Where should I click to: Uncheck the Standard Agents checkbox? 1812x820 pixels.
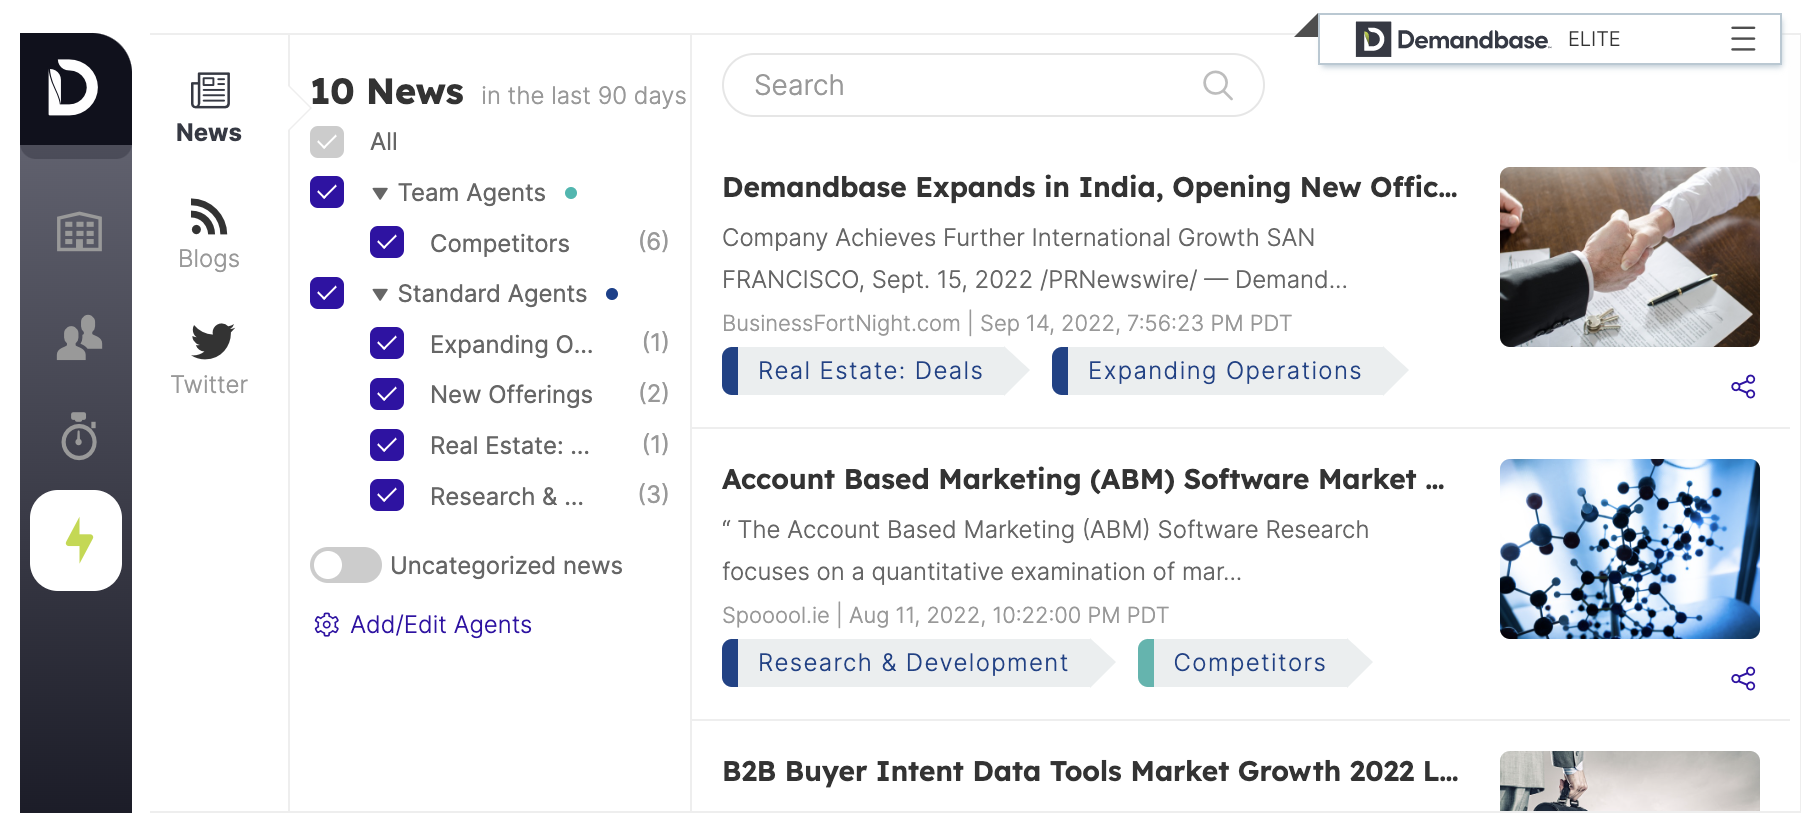pyautogui.click(x=327, y=293)
